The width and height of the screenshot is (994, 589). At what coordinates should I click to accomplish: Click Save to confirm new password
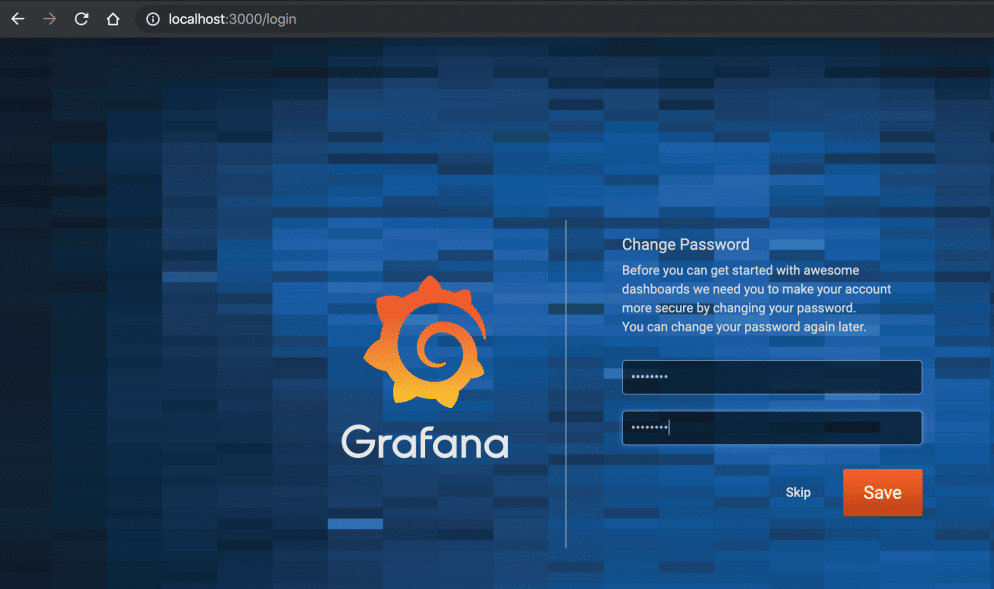point(881,492)
